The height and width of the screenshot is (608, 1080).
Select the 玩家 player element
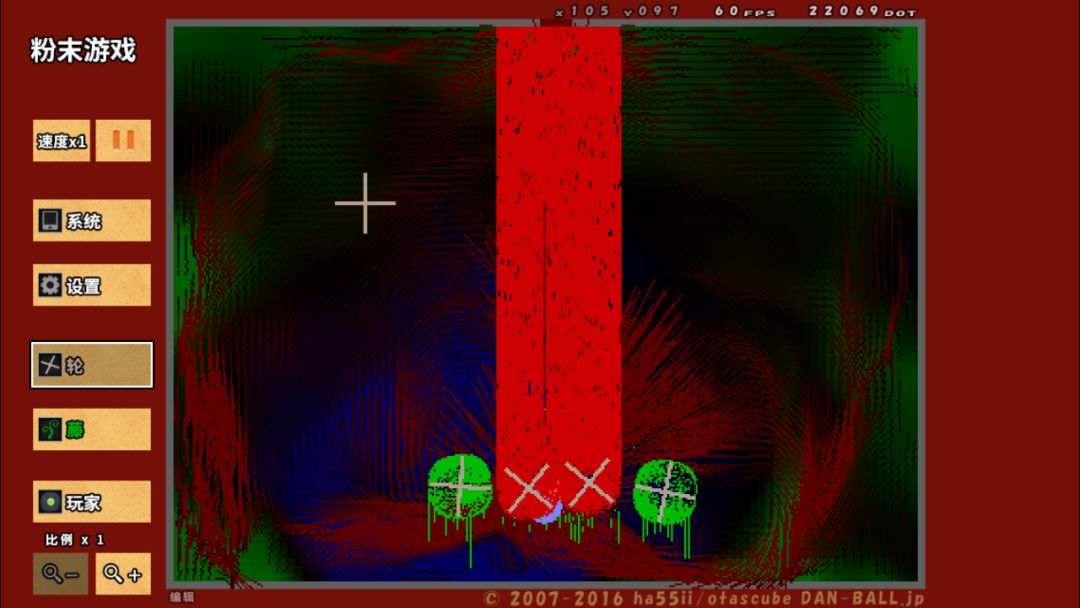click(92, 502)
